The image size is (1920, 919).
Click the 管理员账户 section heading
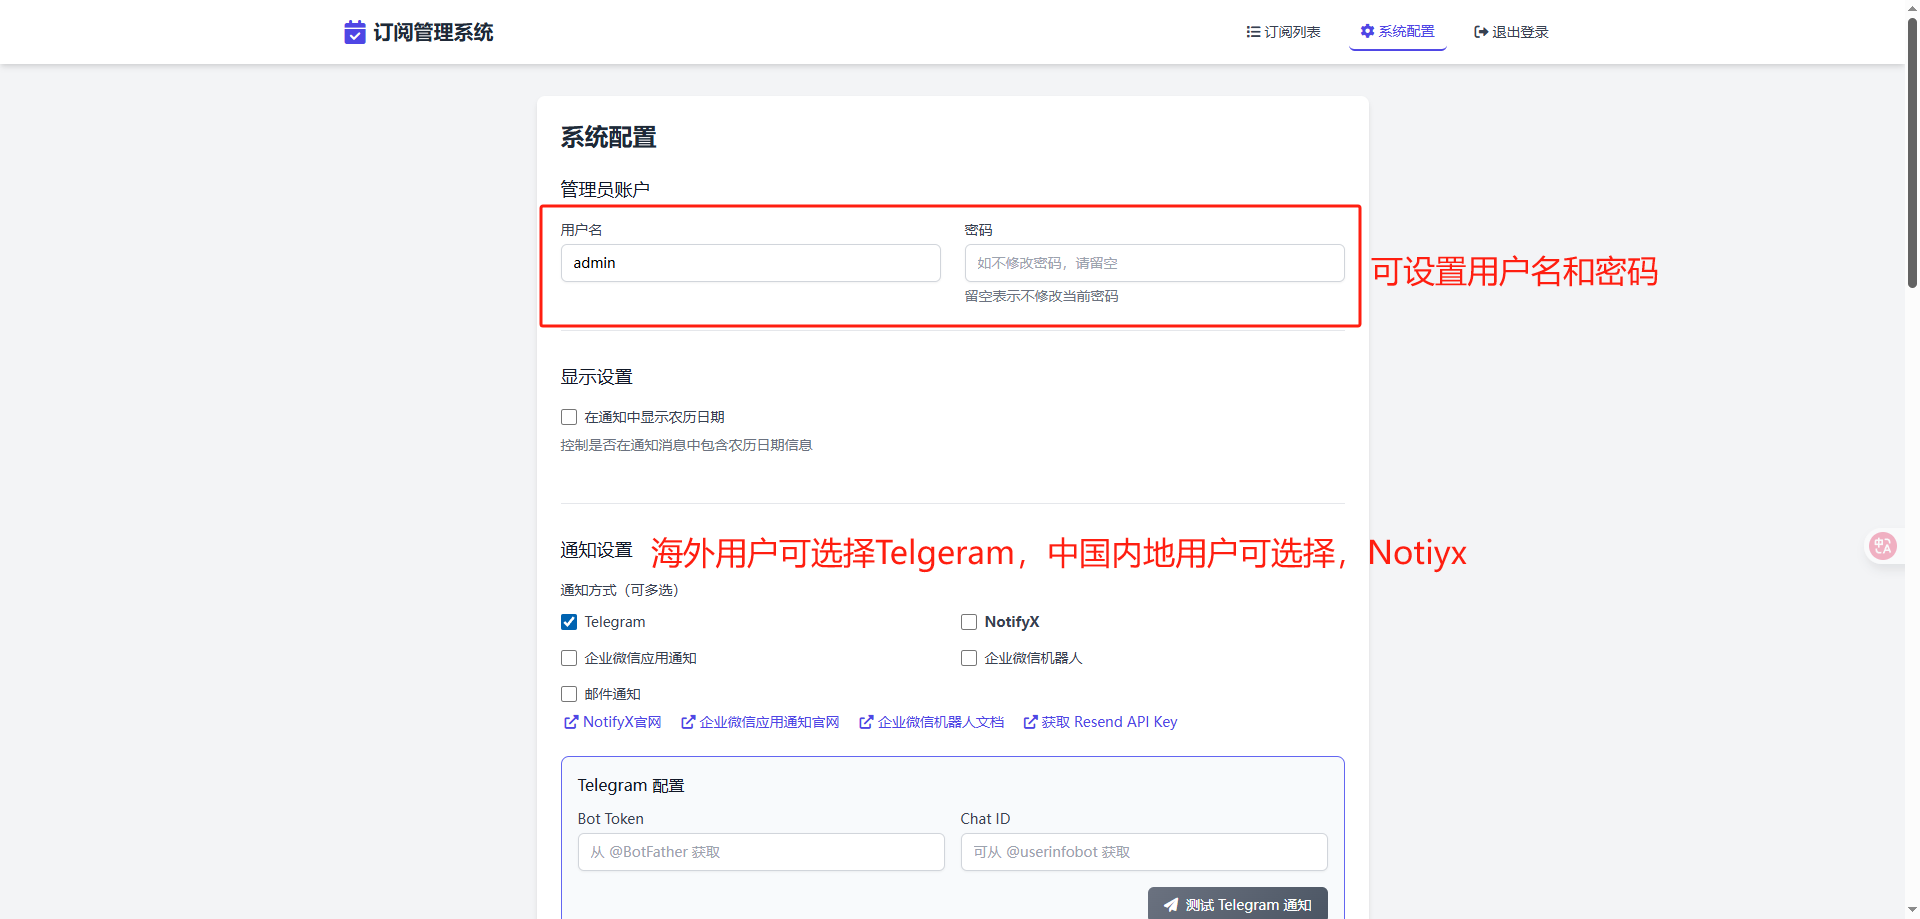[605, 189]
